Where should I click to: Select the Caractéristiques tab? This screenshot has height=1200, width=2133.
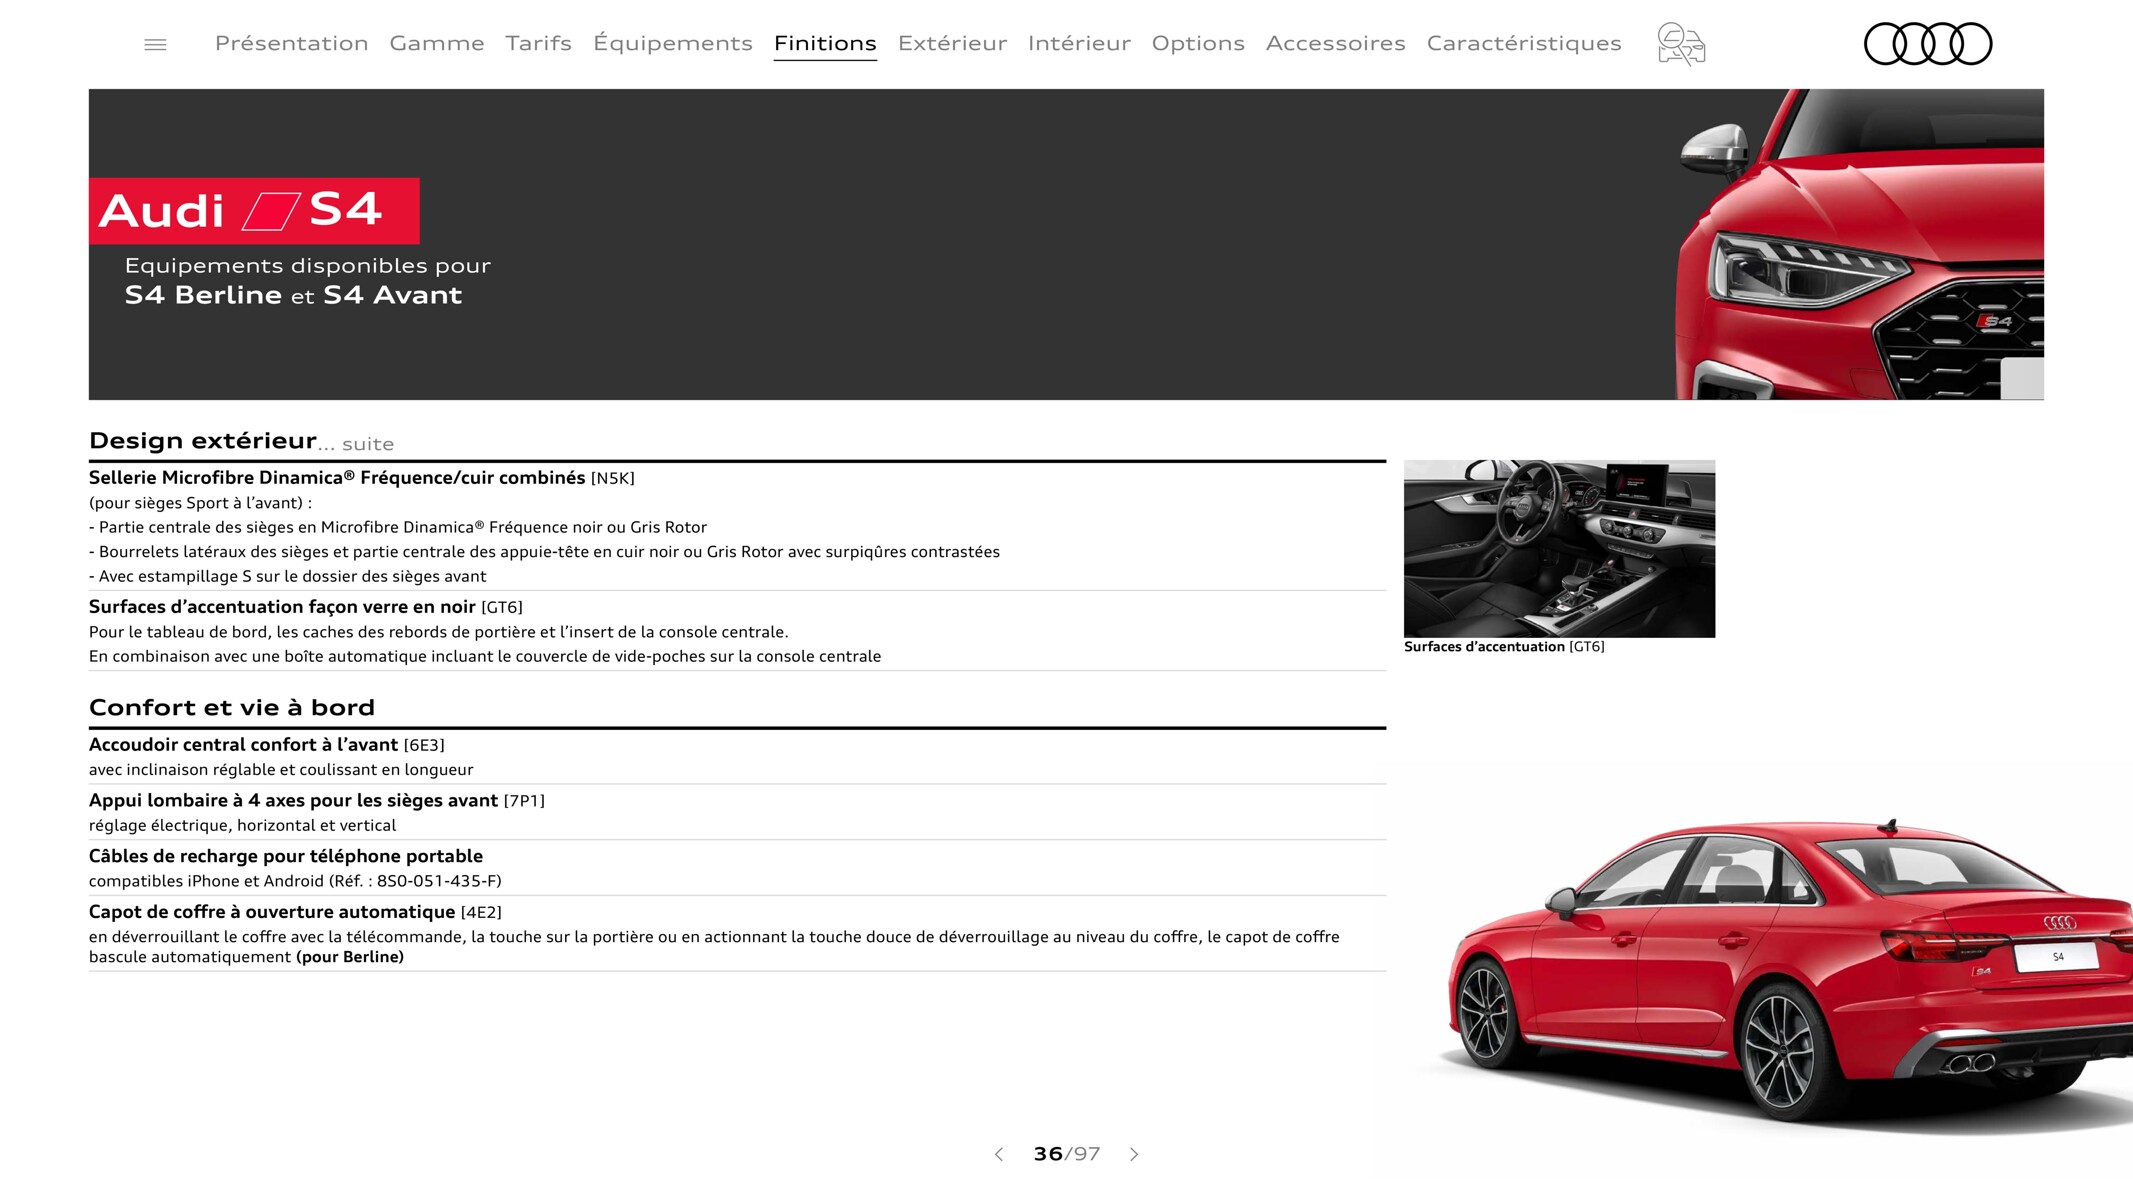[x=1524, y=43]
